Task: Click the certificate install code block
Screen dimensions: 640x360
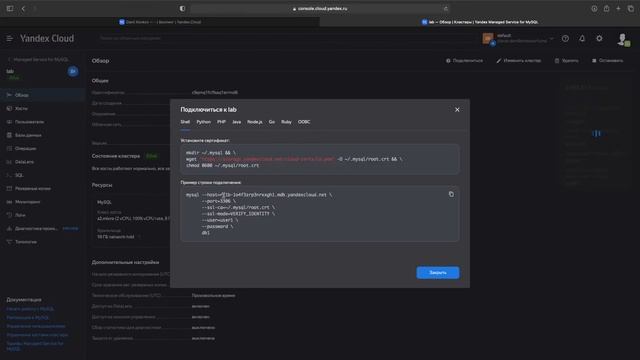Action: click(x=320, y=159)
